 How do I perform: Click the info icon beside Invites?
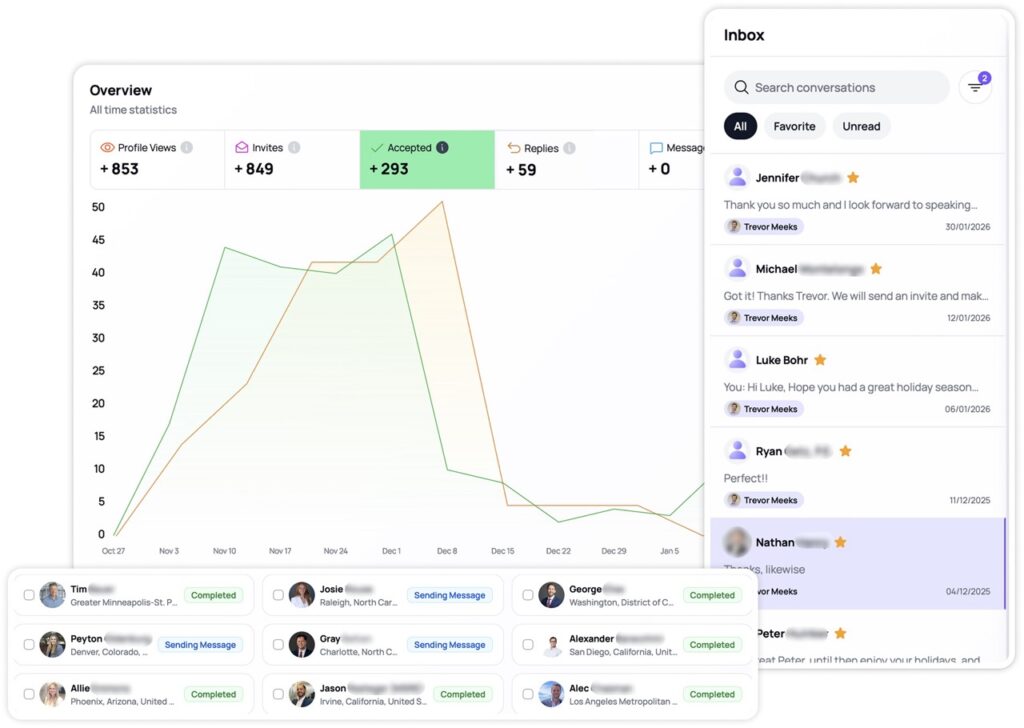click(294, 148)
